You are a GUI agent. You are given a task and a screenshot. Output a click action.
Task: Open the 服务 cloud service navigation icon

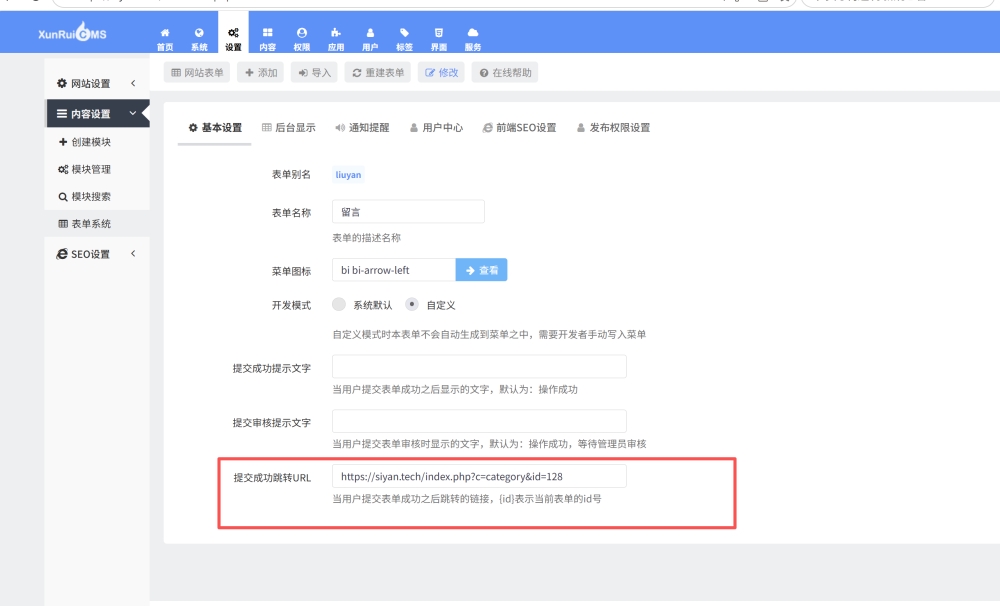[x=473, y=39]
